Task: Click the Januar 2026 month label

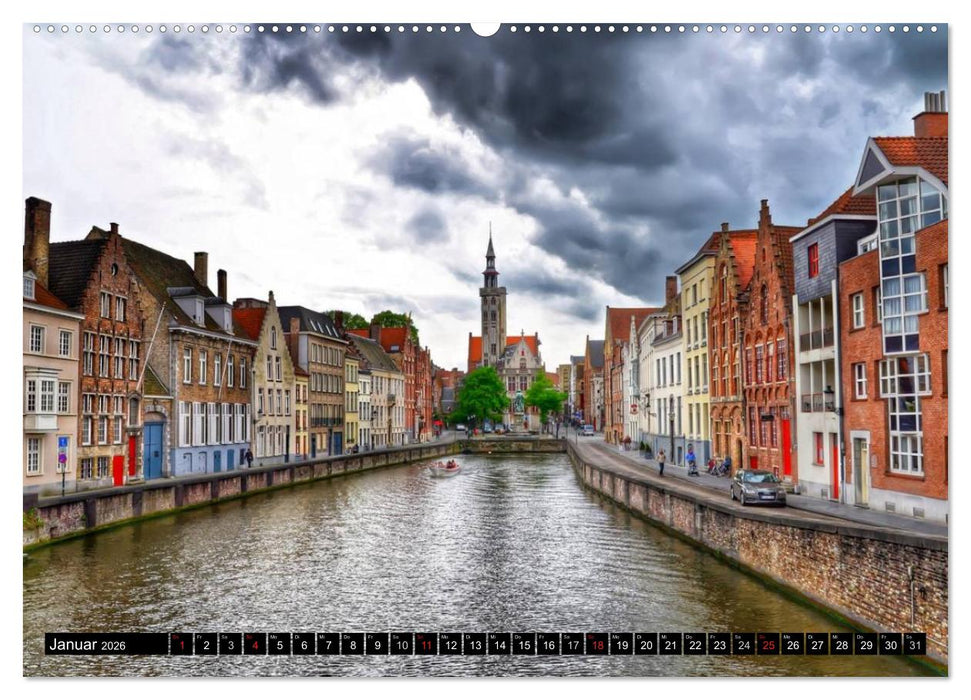Action: click(88, 645)
